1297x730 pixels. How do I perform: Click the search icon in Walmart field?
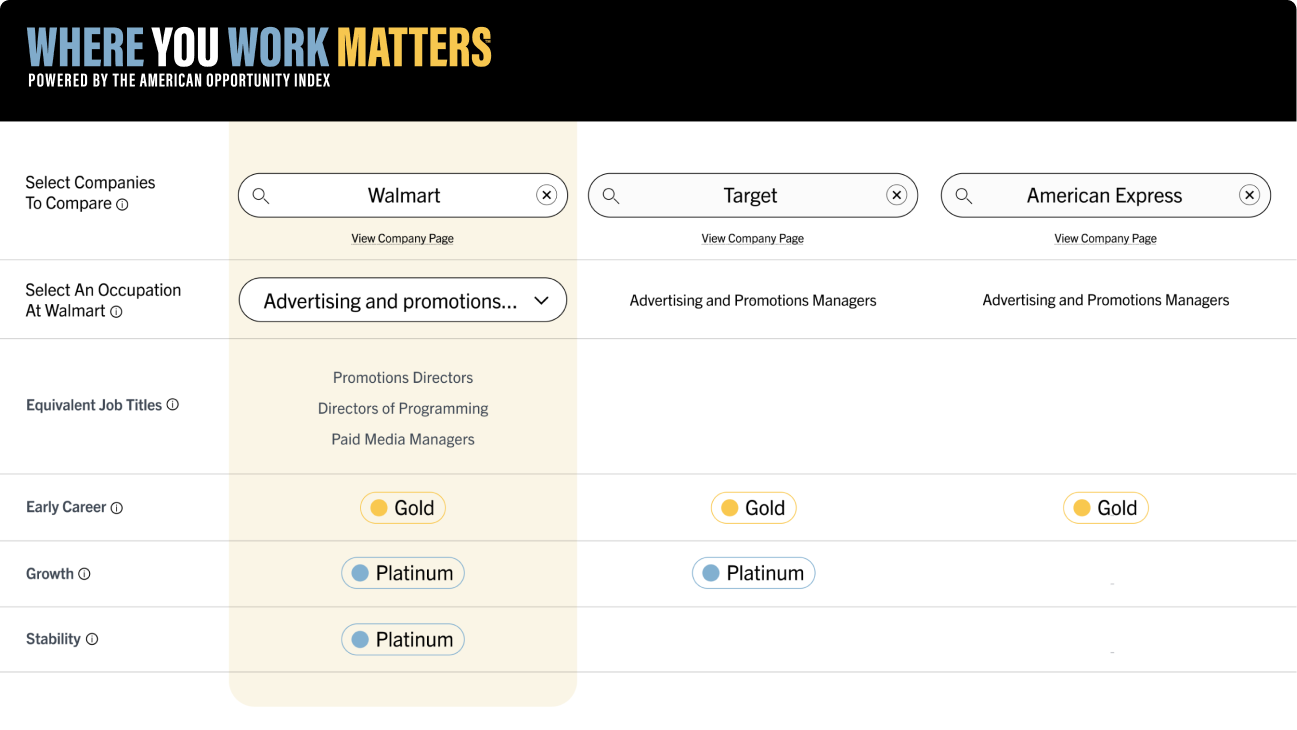pos(261,196)
